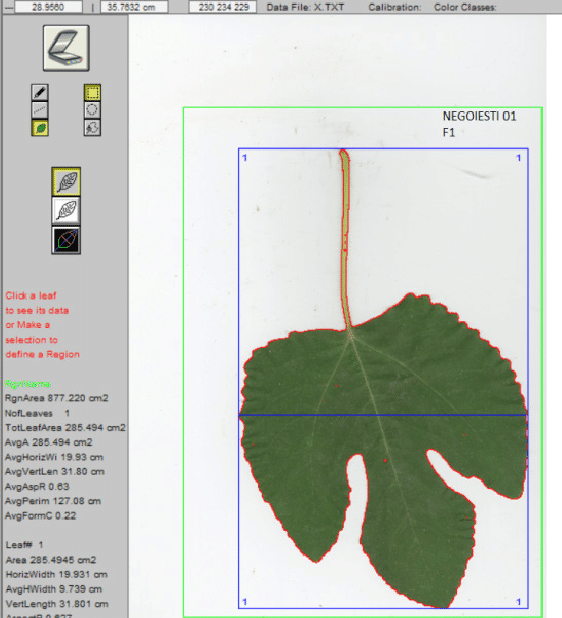The height and width of the screenshot is (618, 562).
Task: Choose the circular region selection tool
Action: pyautogui.click(x=92, y=110)
